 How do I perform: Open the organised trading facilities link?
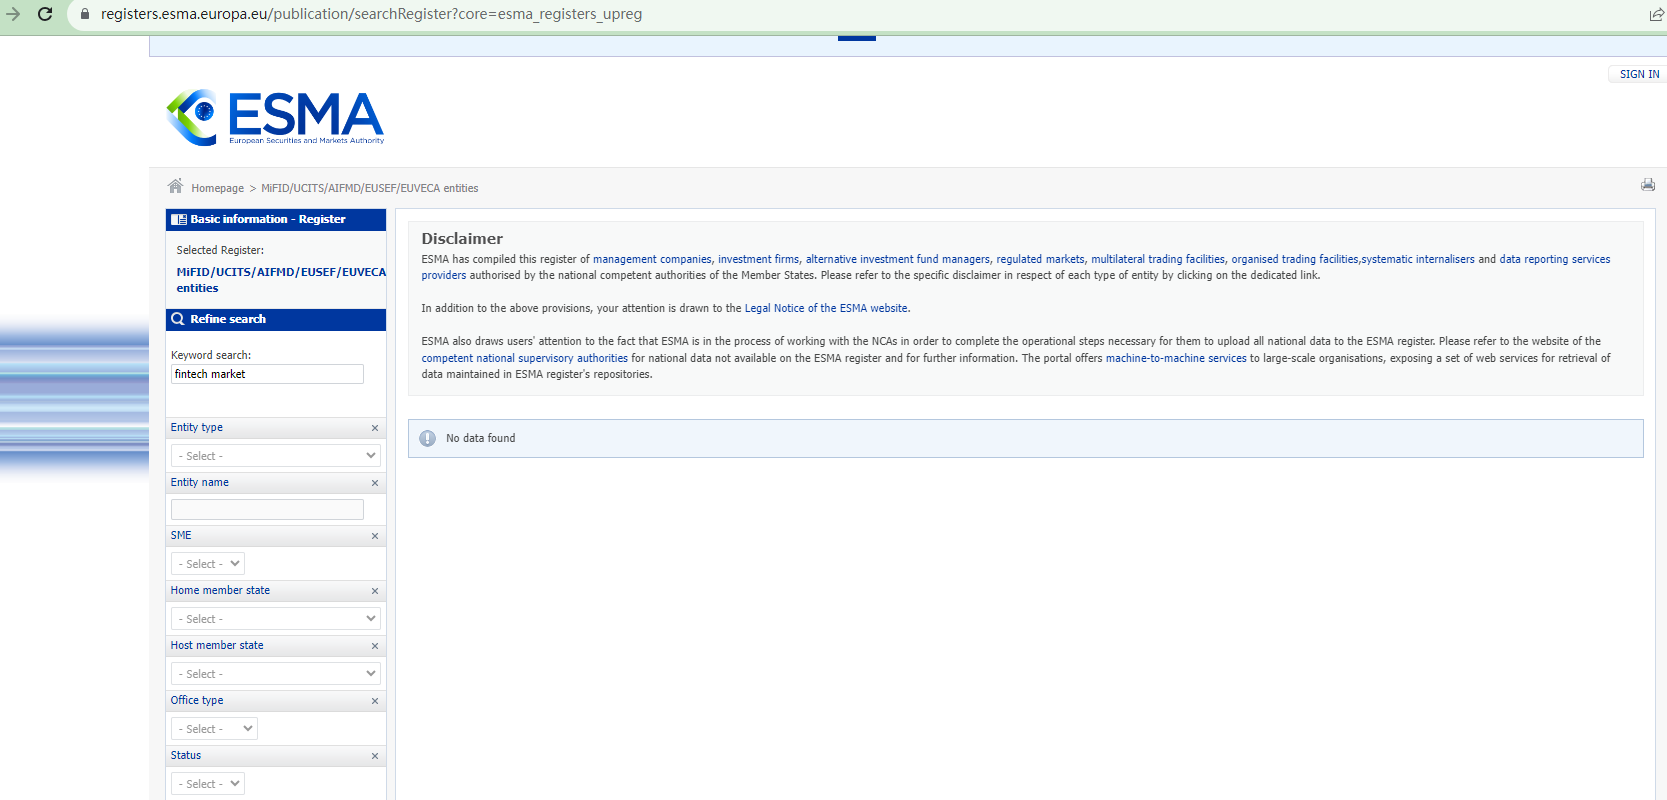pyautogui.click(x=1295, y=259)
